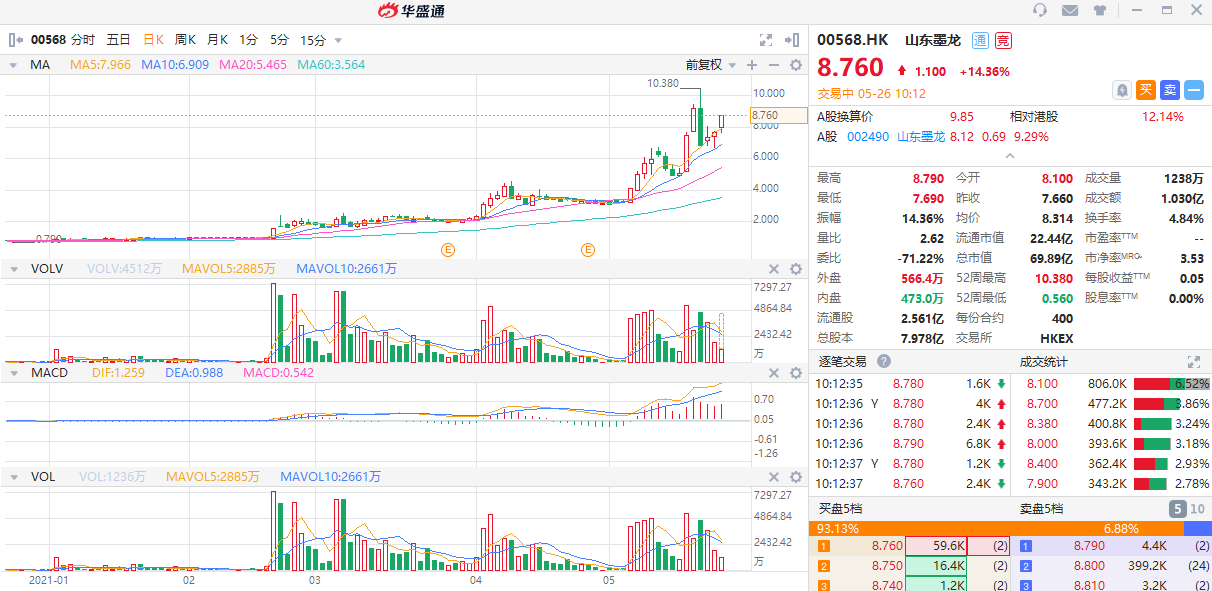
Task: Click stock code 00568 in toolbar
Action: pyautogui.click(x=48, y=40)
